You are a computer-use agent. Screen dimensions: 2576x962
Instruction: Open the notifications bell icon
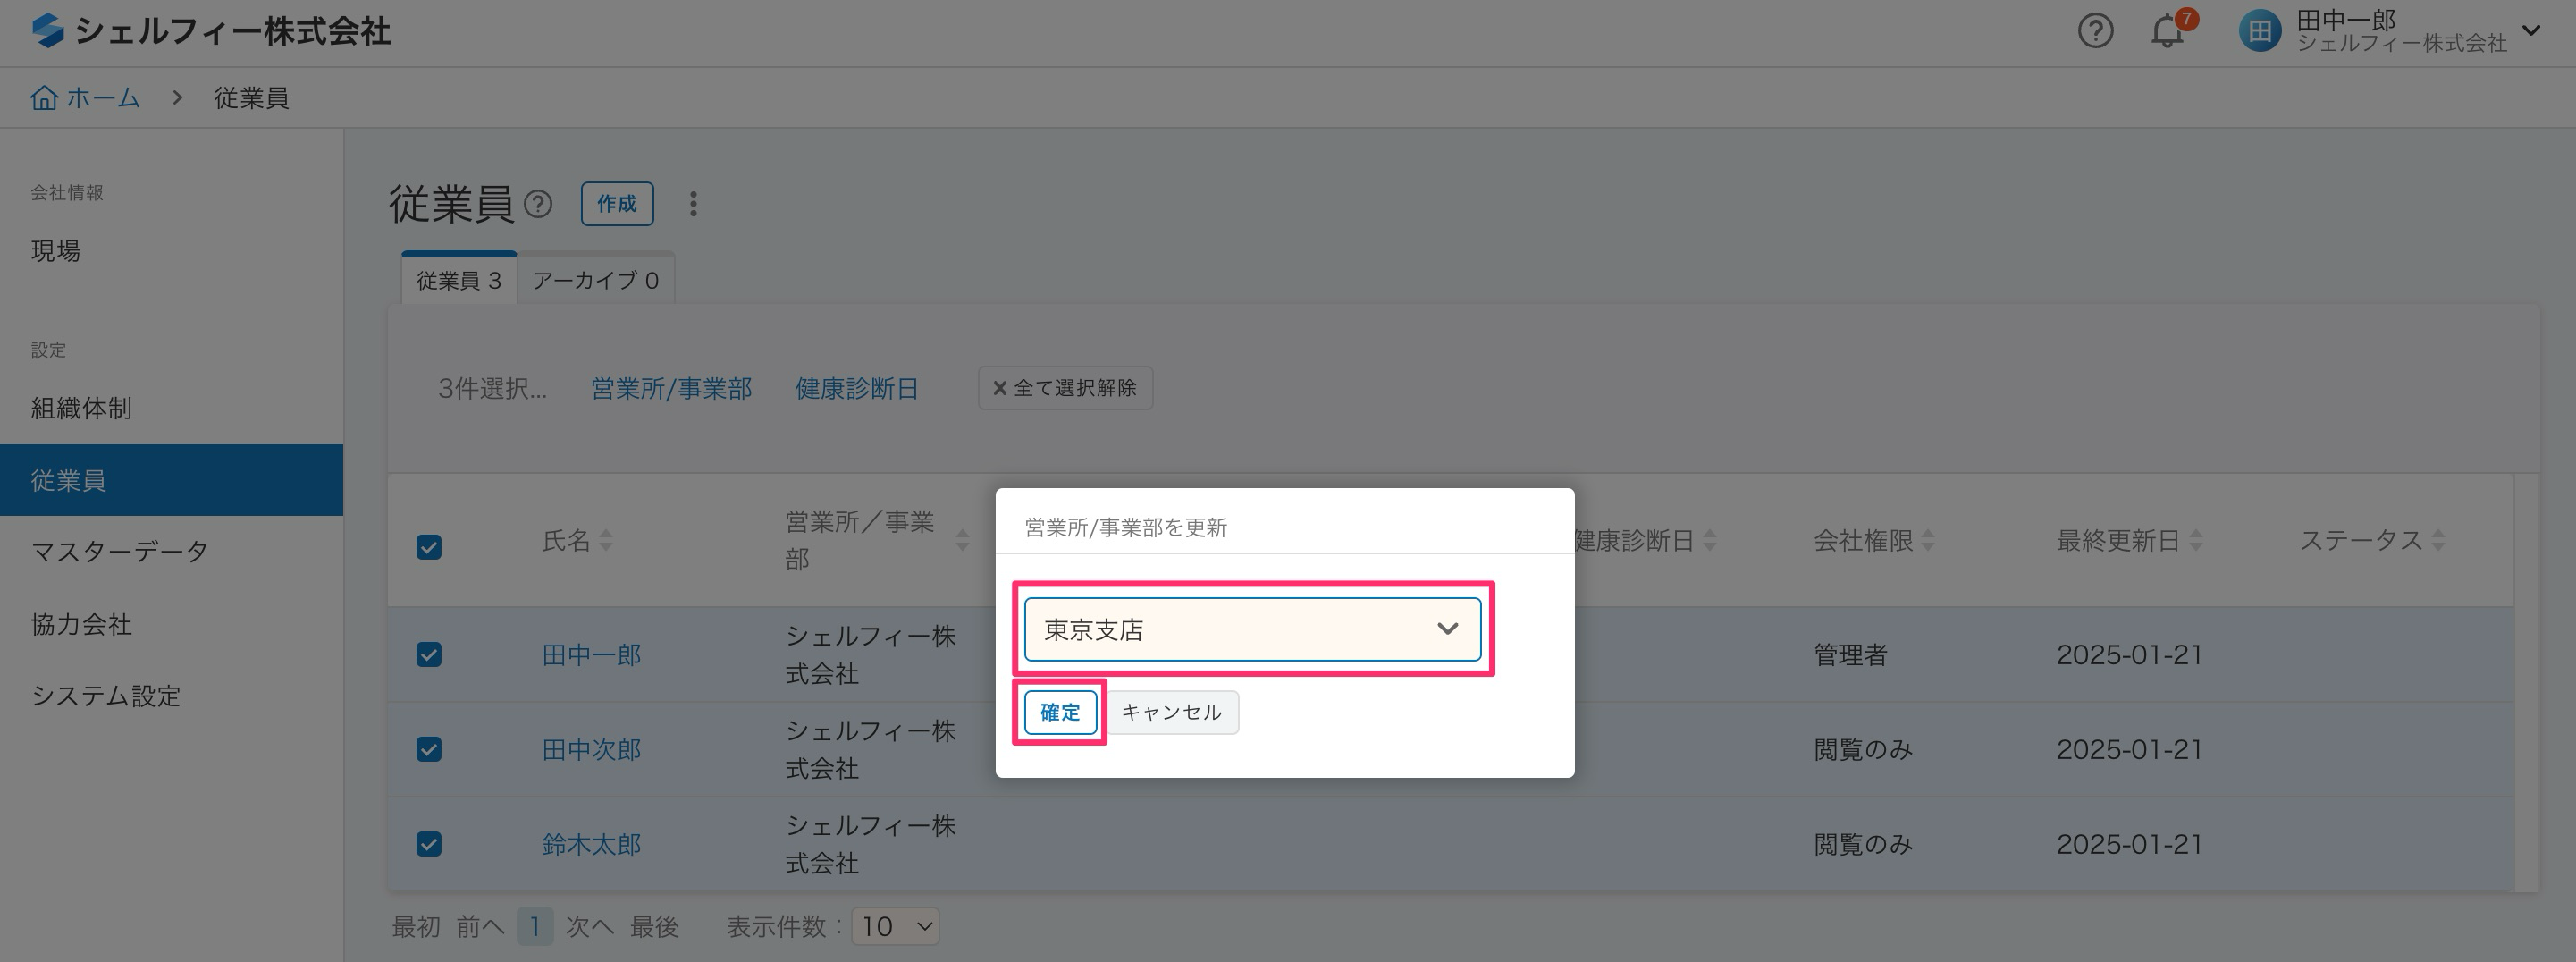coord(2166,32)
